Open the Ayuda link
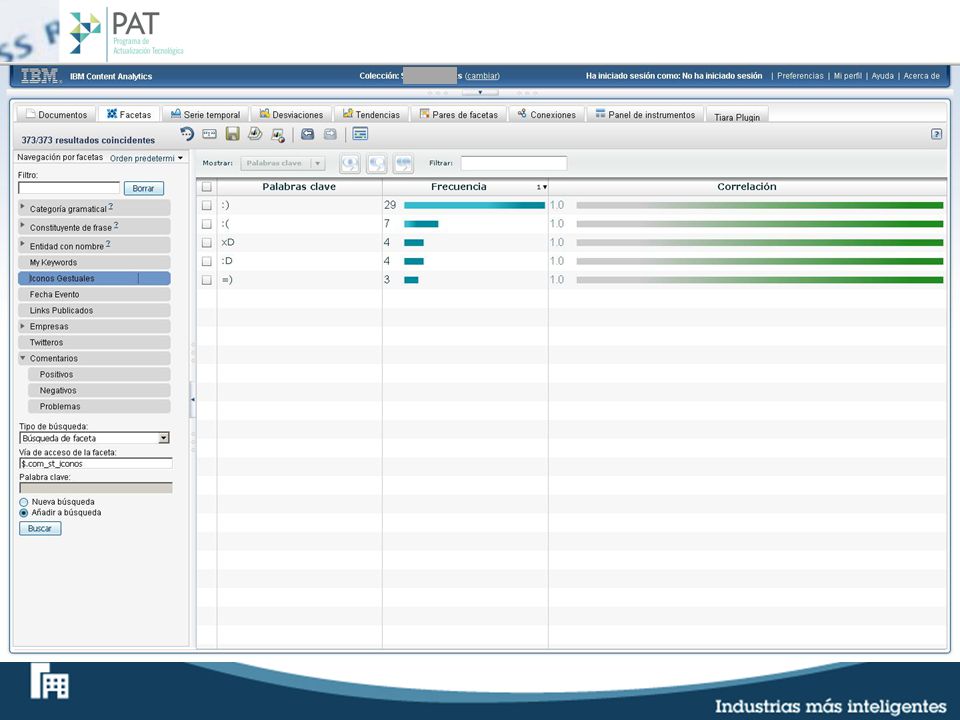960x720 pixels. pos(882,76)
